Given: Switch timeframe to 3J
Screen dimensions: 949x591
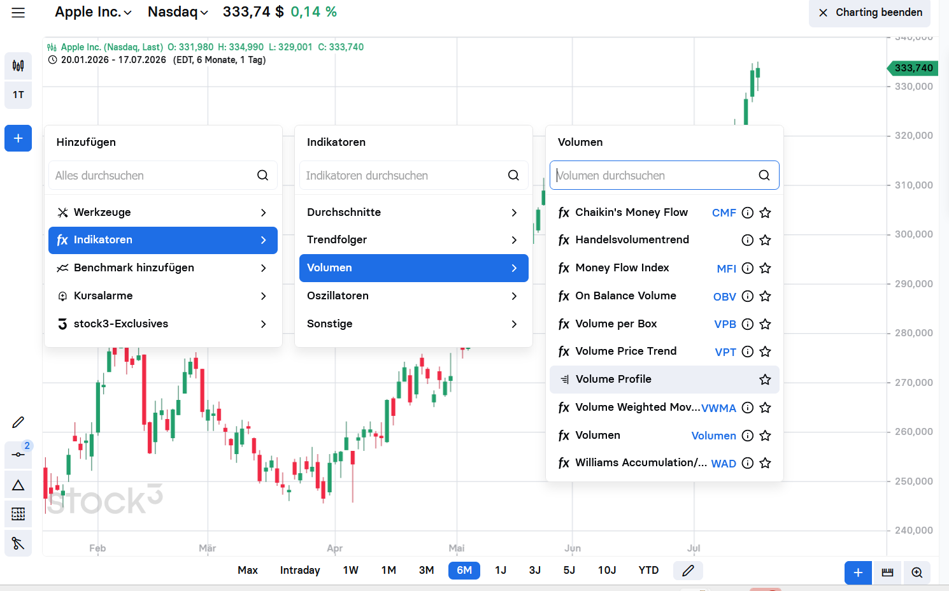Looking at the screenshot, I should coord(535,570).
